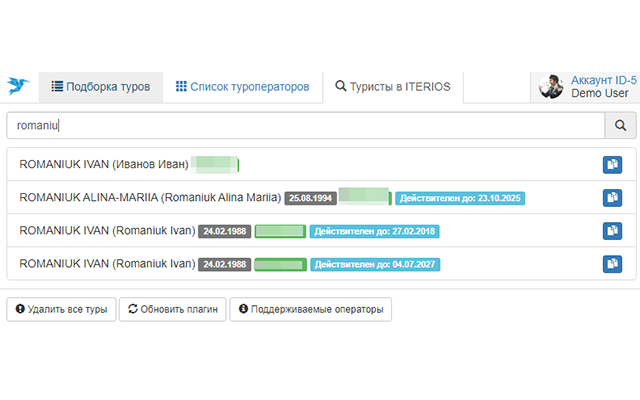
Task: Open Поддерживаемые операторы button
Action: [x=311, y=309]
